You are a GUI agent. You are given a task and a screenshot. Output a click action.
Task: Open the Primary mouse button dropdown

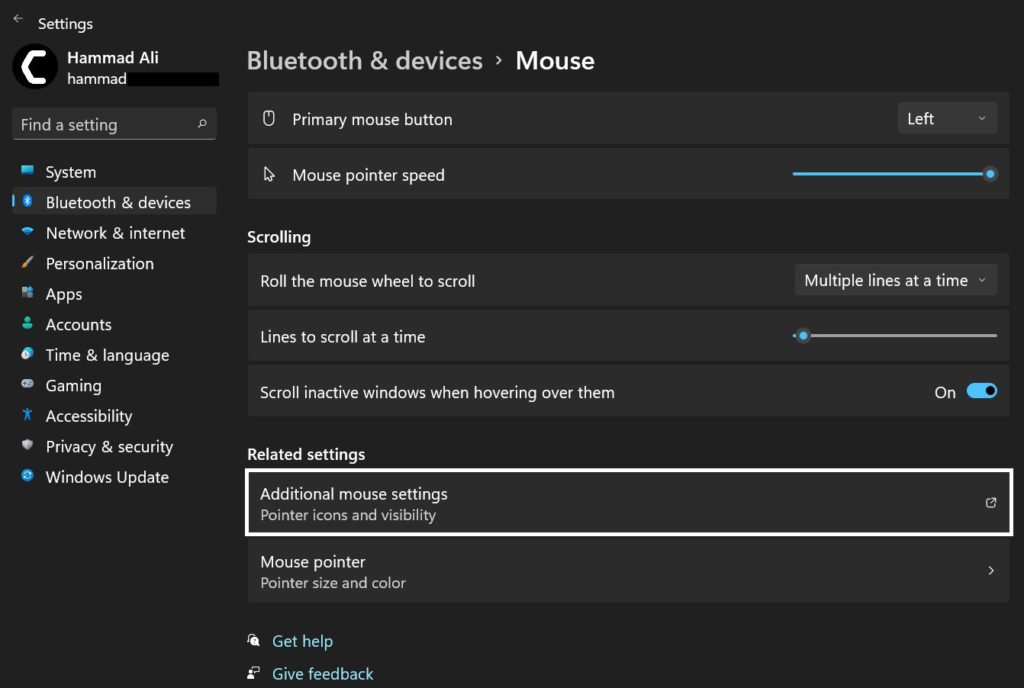click(x=945, y=117)
